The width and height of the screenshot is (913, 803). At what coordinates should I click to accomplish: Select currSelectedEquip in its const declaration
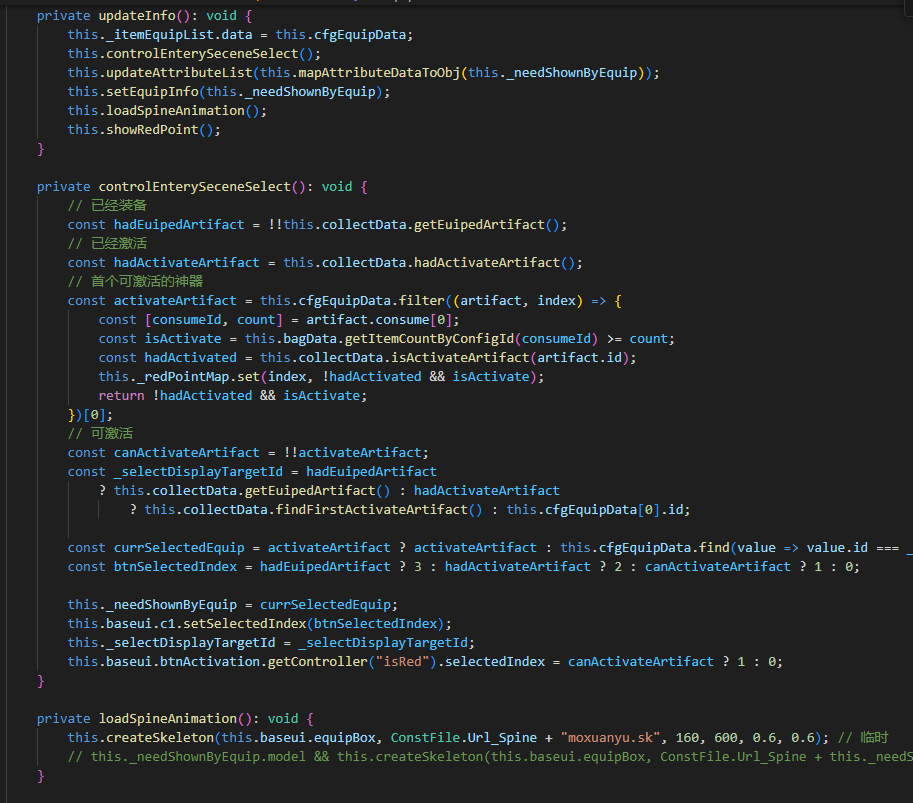tap(179, 548)
